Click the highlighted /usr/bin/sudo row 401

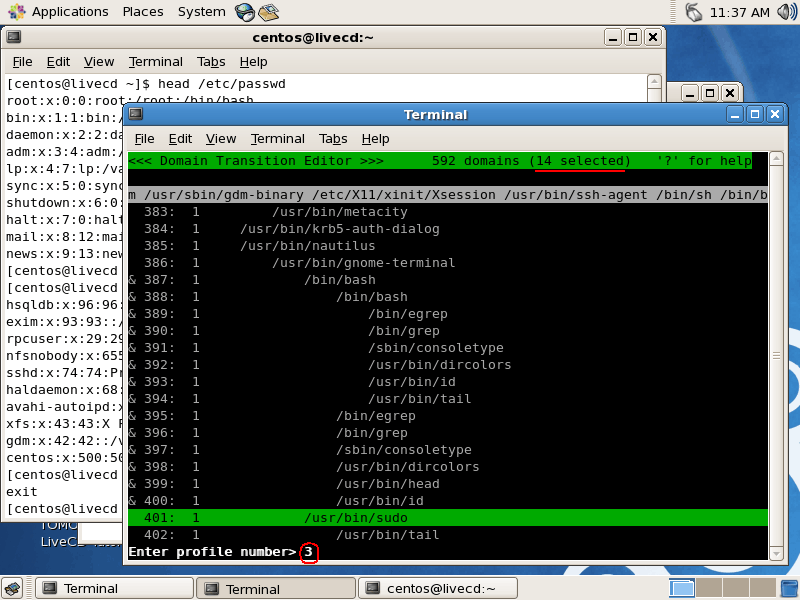click(x=447, y=518)
